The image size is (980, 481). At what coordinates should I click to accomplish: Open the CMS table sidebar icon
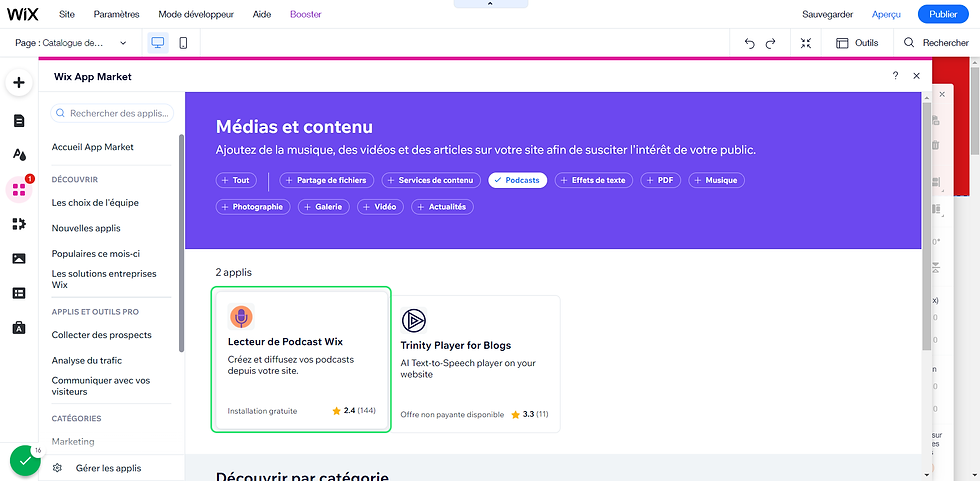tap(19, 292)
